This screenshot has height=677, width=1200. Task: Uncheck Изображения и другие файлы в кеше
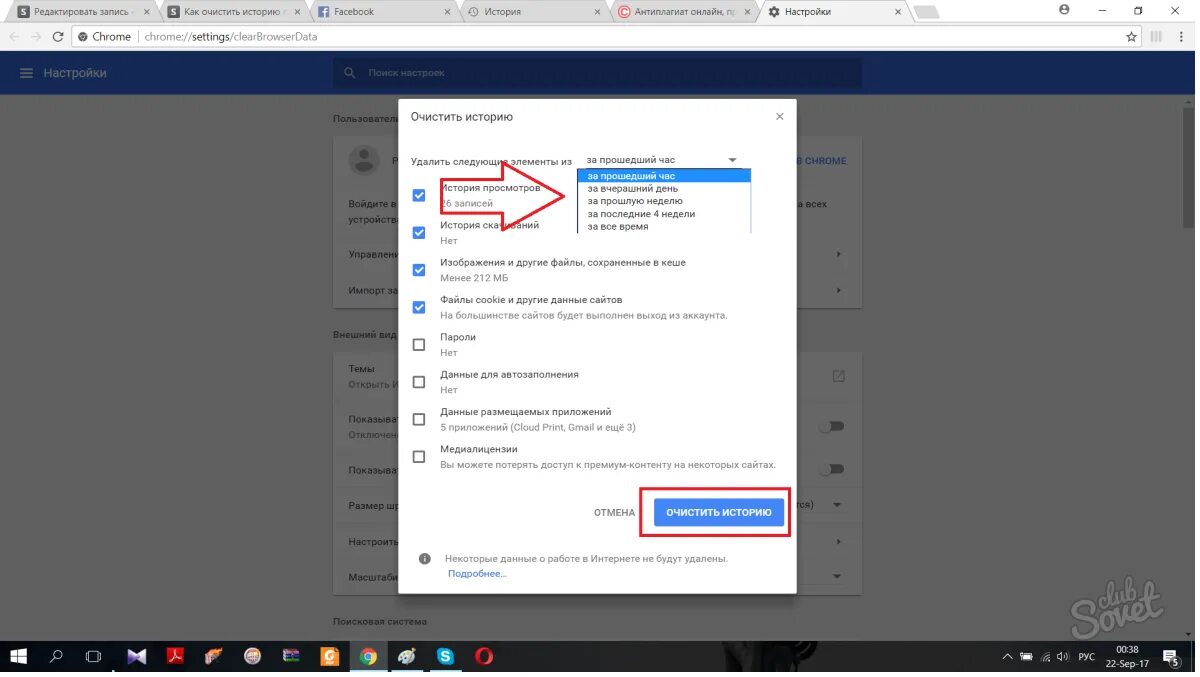[419, 270]
